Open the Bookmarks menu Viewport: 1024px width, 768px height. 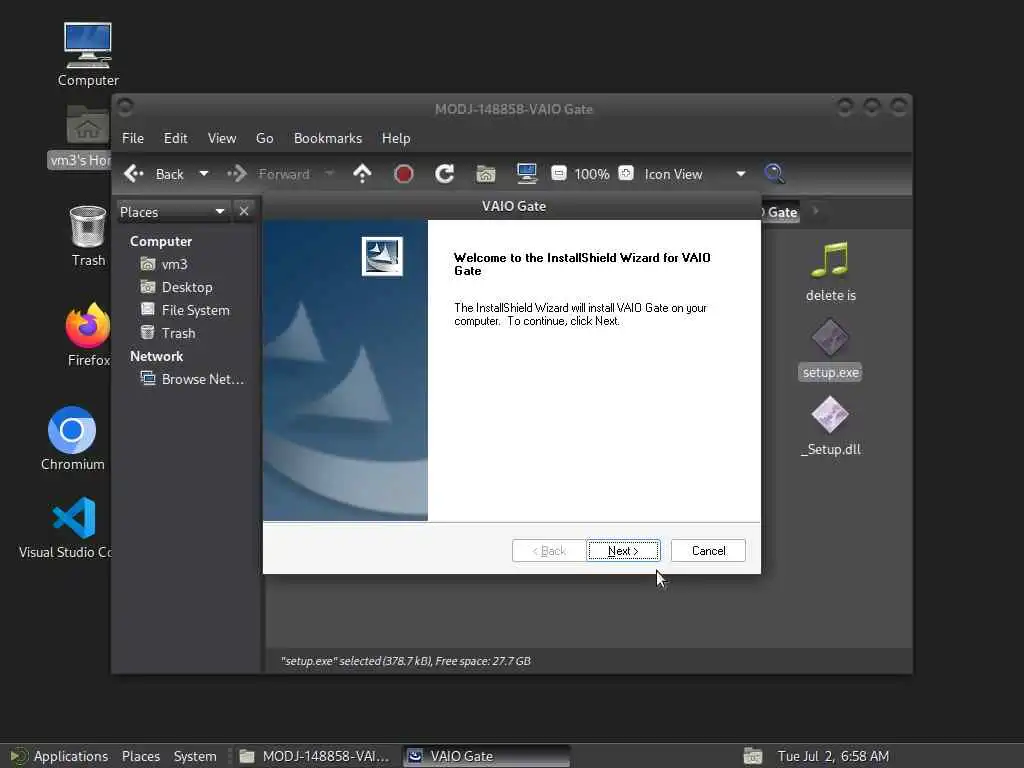point(327,138)
